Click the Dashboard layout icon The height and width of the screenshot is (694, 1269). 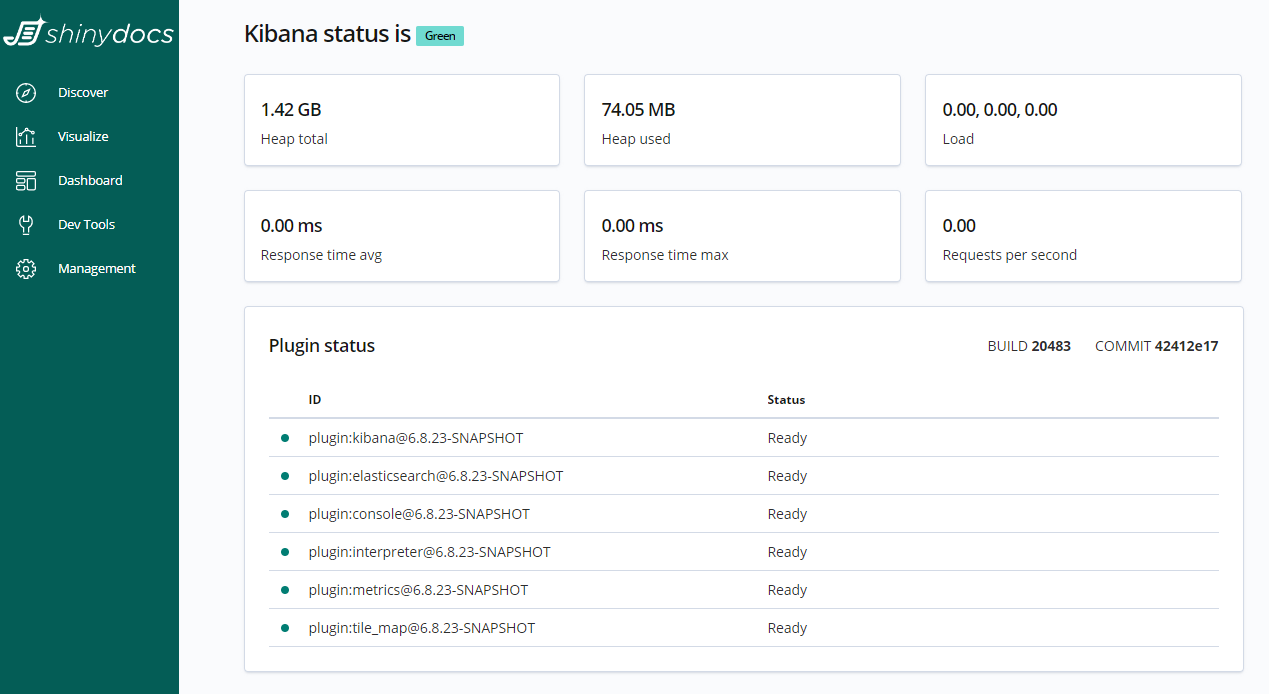tap(26, 181)
